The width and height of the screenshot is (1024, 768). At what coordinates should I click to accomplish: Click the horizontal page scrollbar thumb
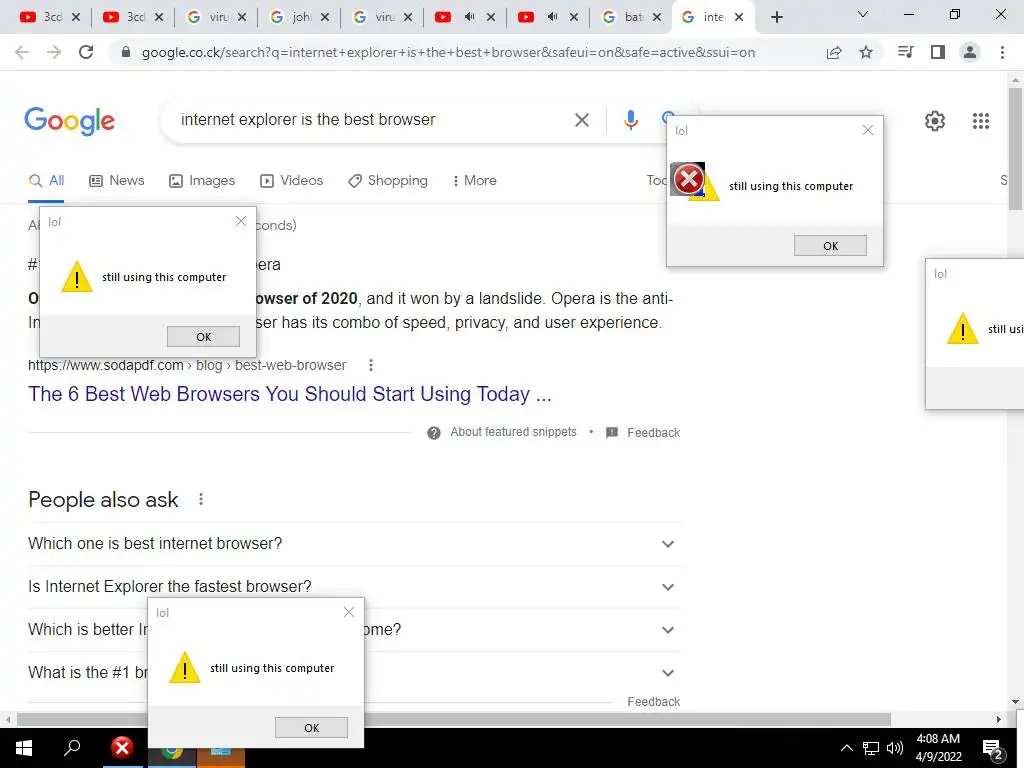(x=454, y=720)
